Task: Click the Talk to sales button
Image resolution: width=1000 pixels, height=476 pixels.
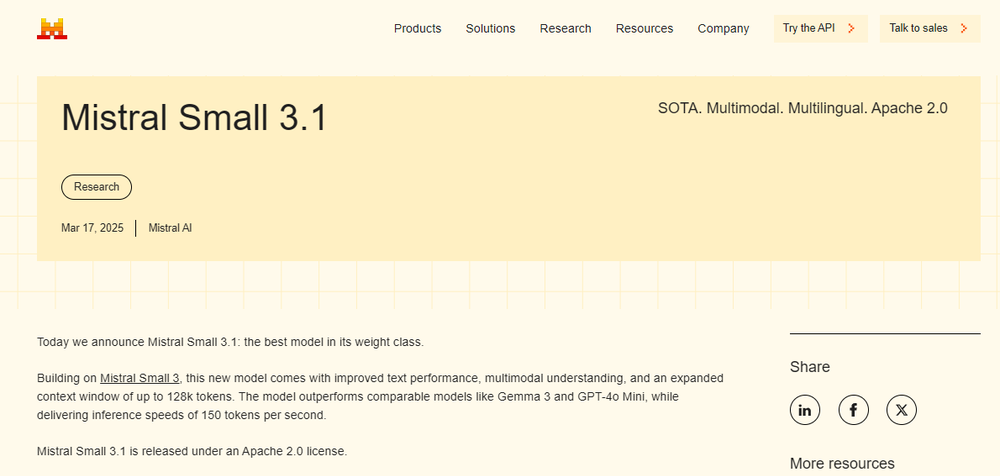Action: coord(930,29)
